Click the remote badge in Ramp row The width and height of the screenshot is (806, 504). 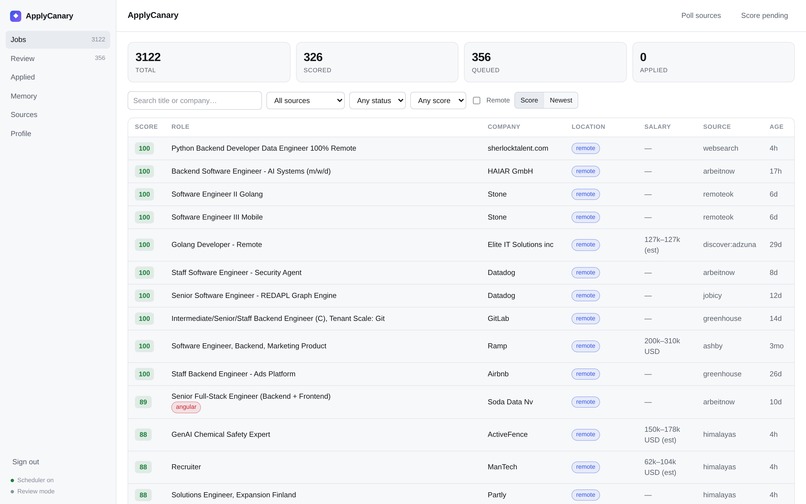click(585, 346)
